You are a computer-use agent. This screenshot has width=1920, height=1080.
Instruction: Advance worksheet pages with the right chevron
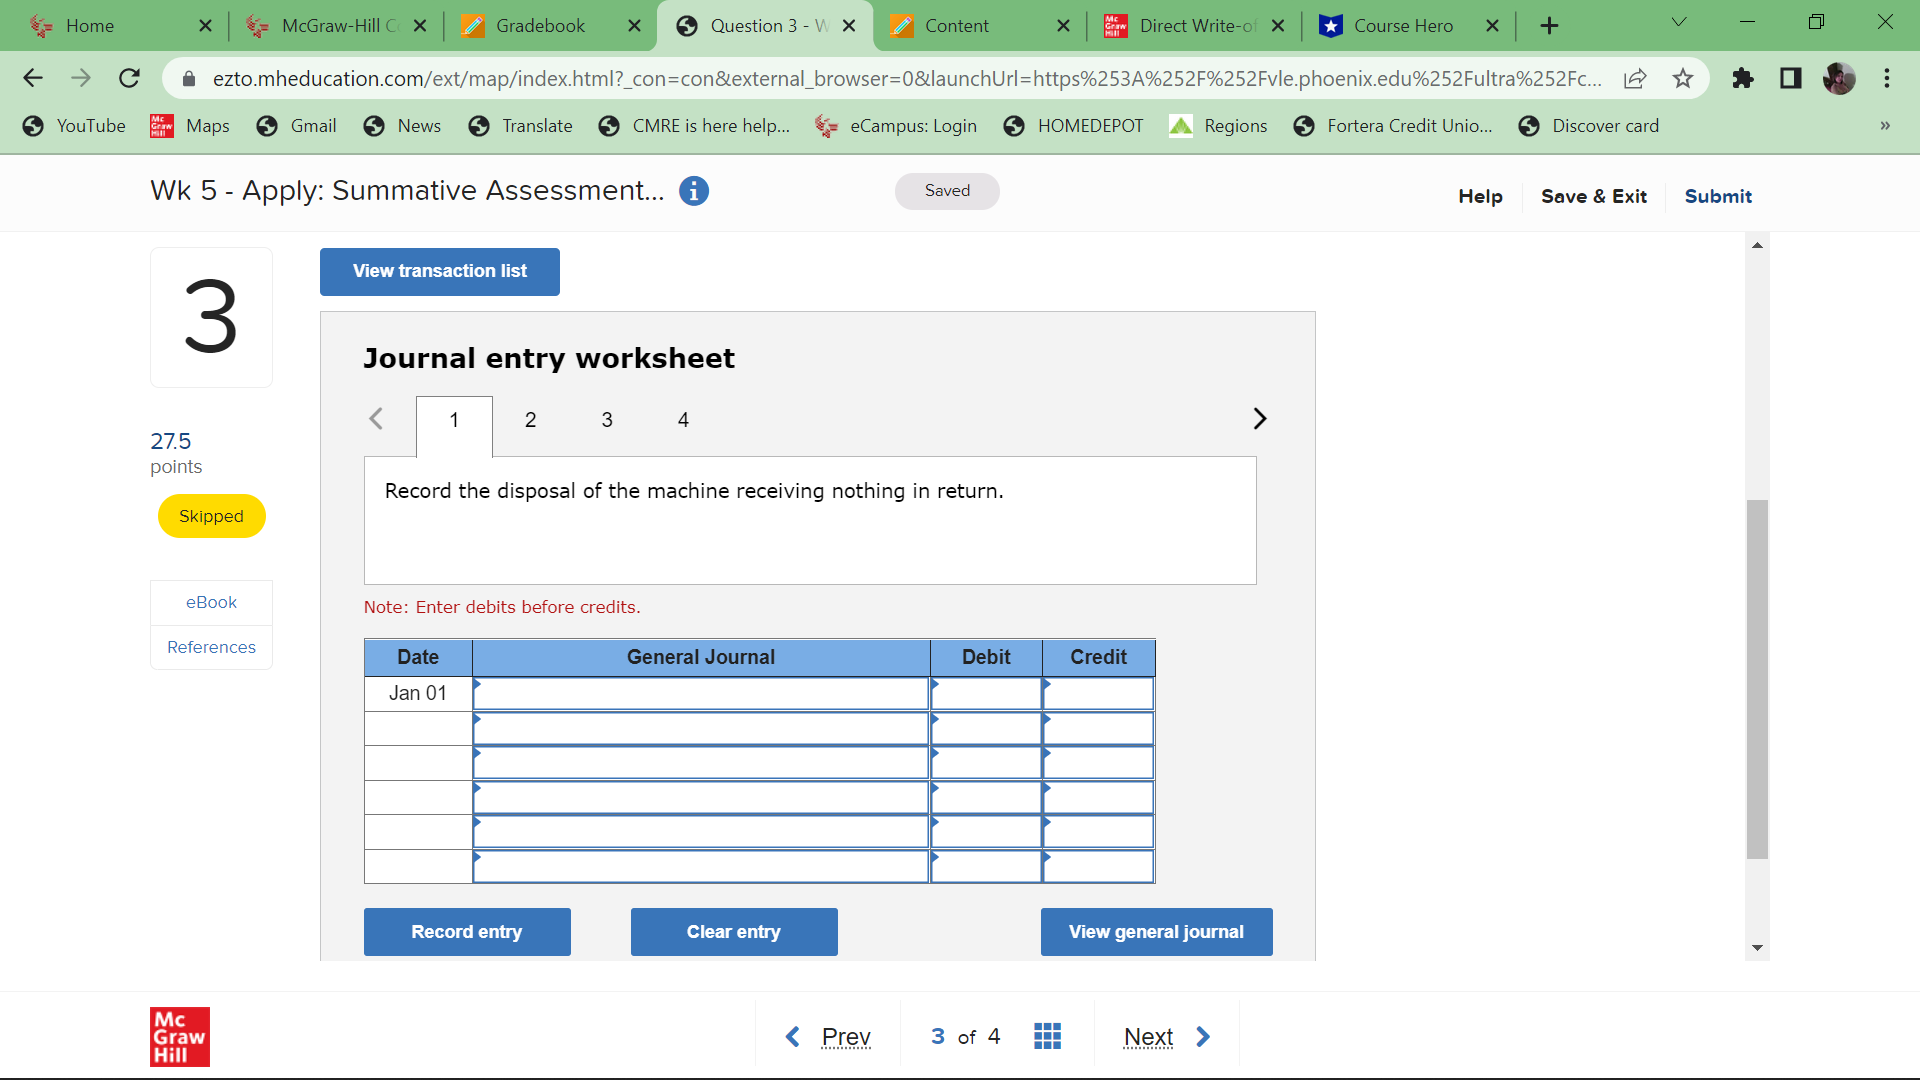pyautogui.click(x=1259, y=418)
